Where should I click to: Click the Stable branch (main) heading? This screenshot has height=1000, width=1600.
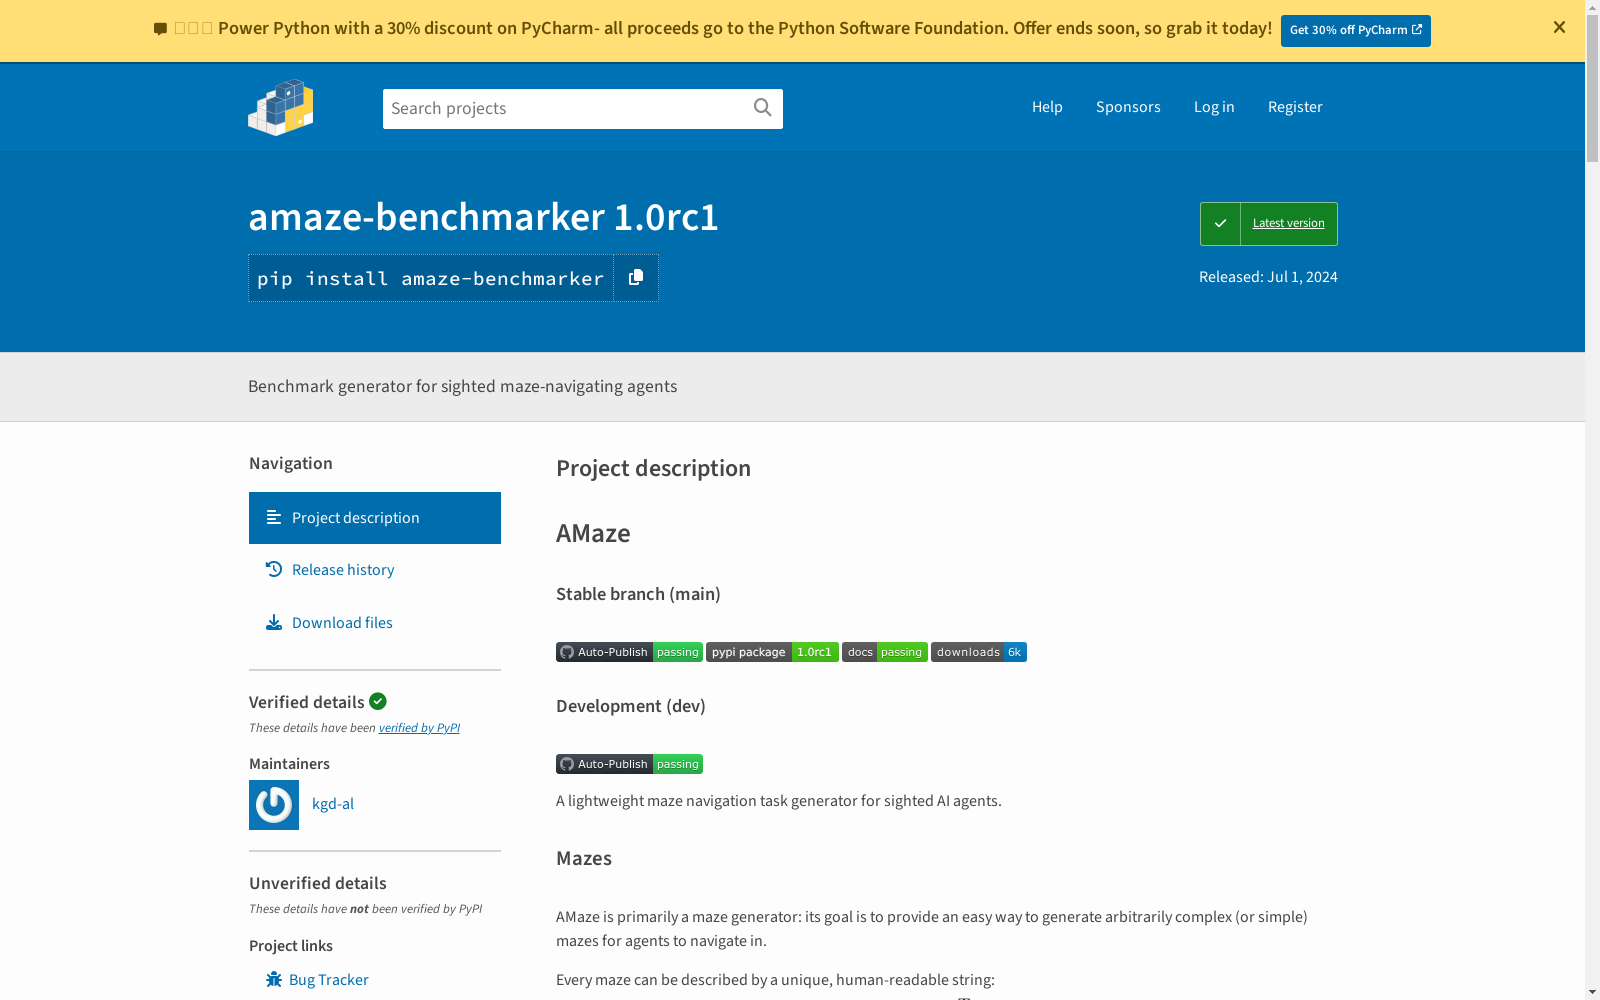(x=638, y=594)
